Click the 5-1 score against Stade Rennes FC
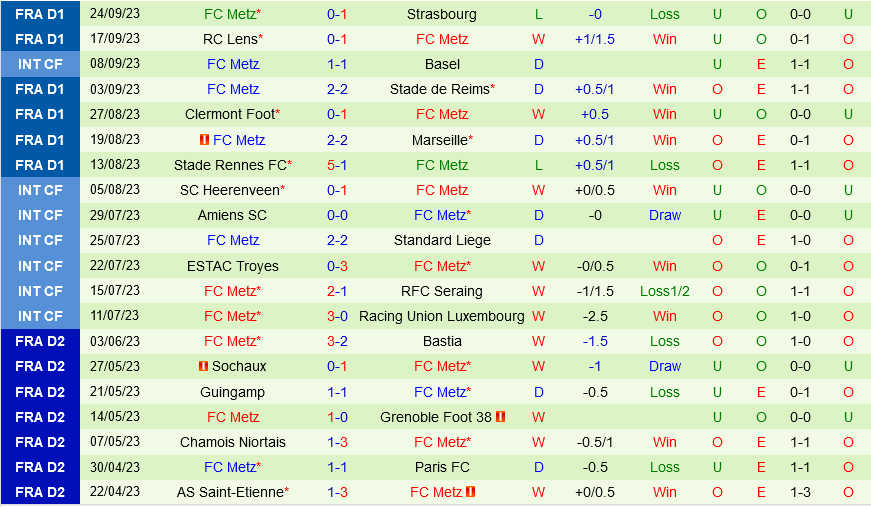 click(337, 165)
